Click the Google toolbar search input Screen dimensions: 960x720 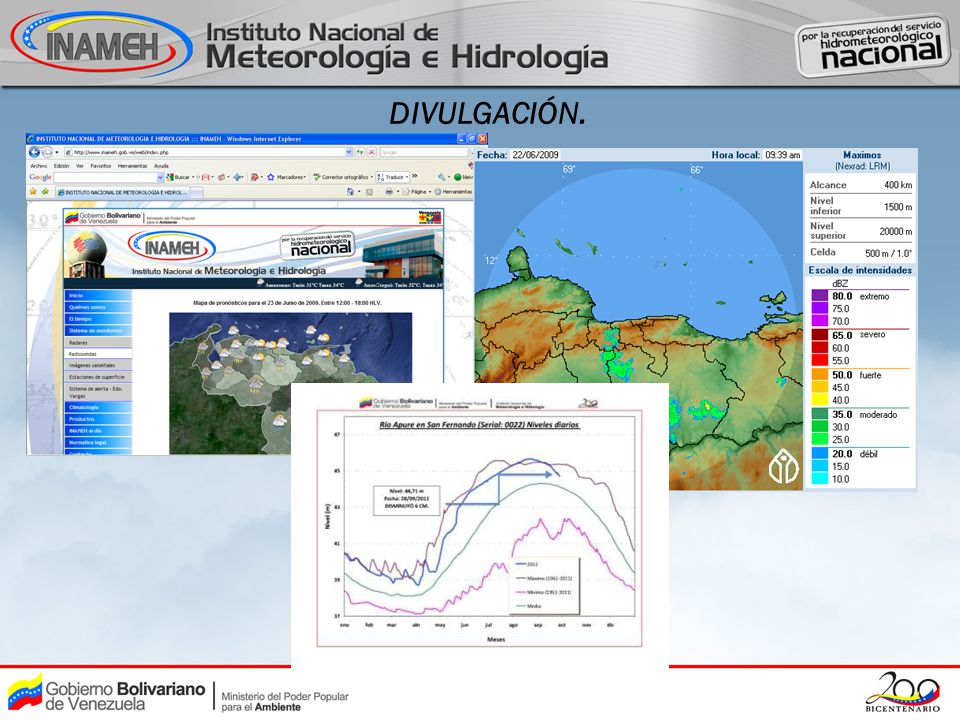(105, 177)
